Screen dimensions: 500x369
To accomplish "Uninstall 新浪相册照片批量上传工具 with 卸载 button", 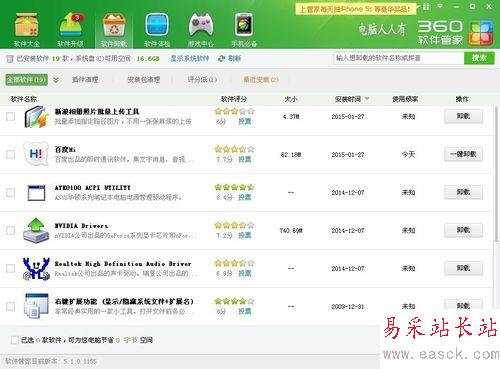I will pos(463,116).
